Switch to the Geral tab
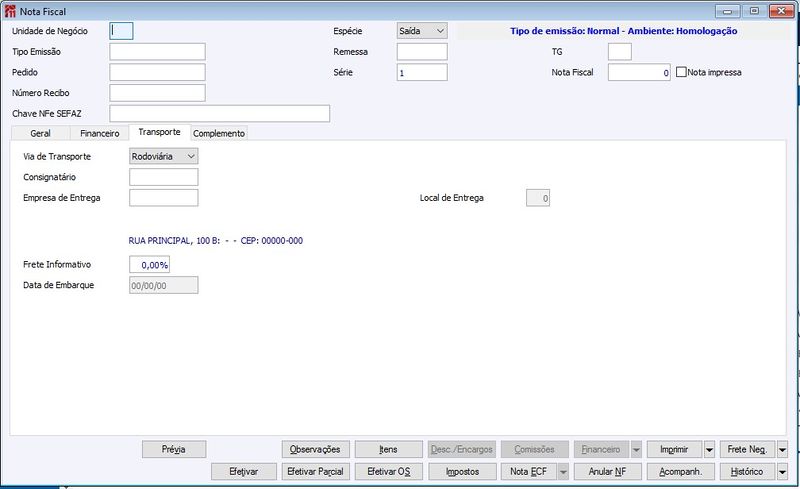This screenshot has height=489, width=800. (40, 133)
